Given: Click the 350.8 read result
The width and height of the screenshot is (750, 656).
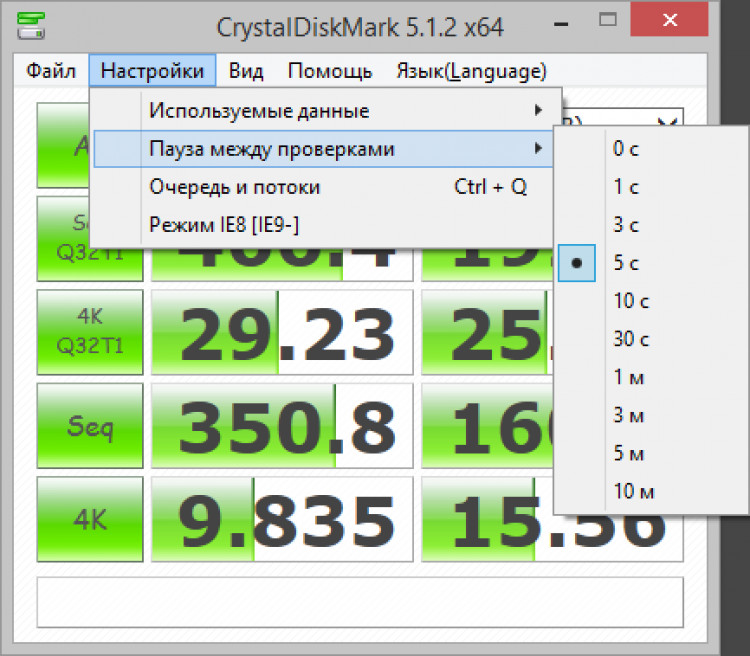Looking at the screenshot, I should coord(282,425).
